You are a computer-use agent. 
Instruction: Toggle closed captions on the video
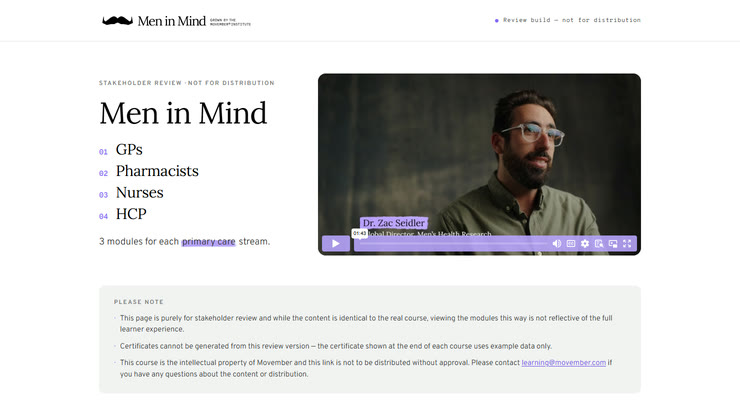tap(571, 244)
